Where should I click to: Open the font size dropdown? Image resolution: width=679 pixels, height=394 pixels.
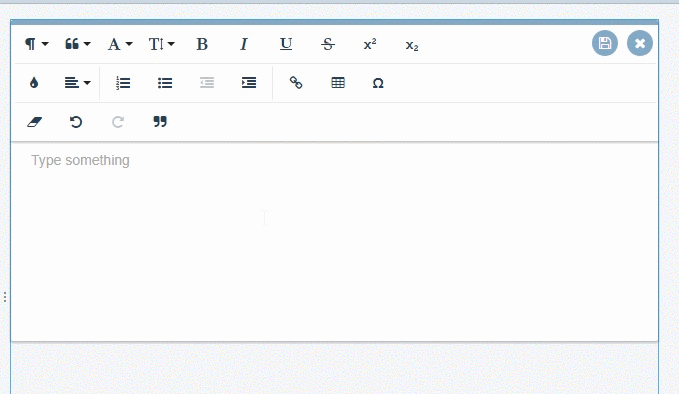(161, 44)
